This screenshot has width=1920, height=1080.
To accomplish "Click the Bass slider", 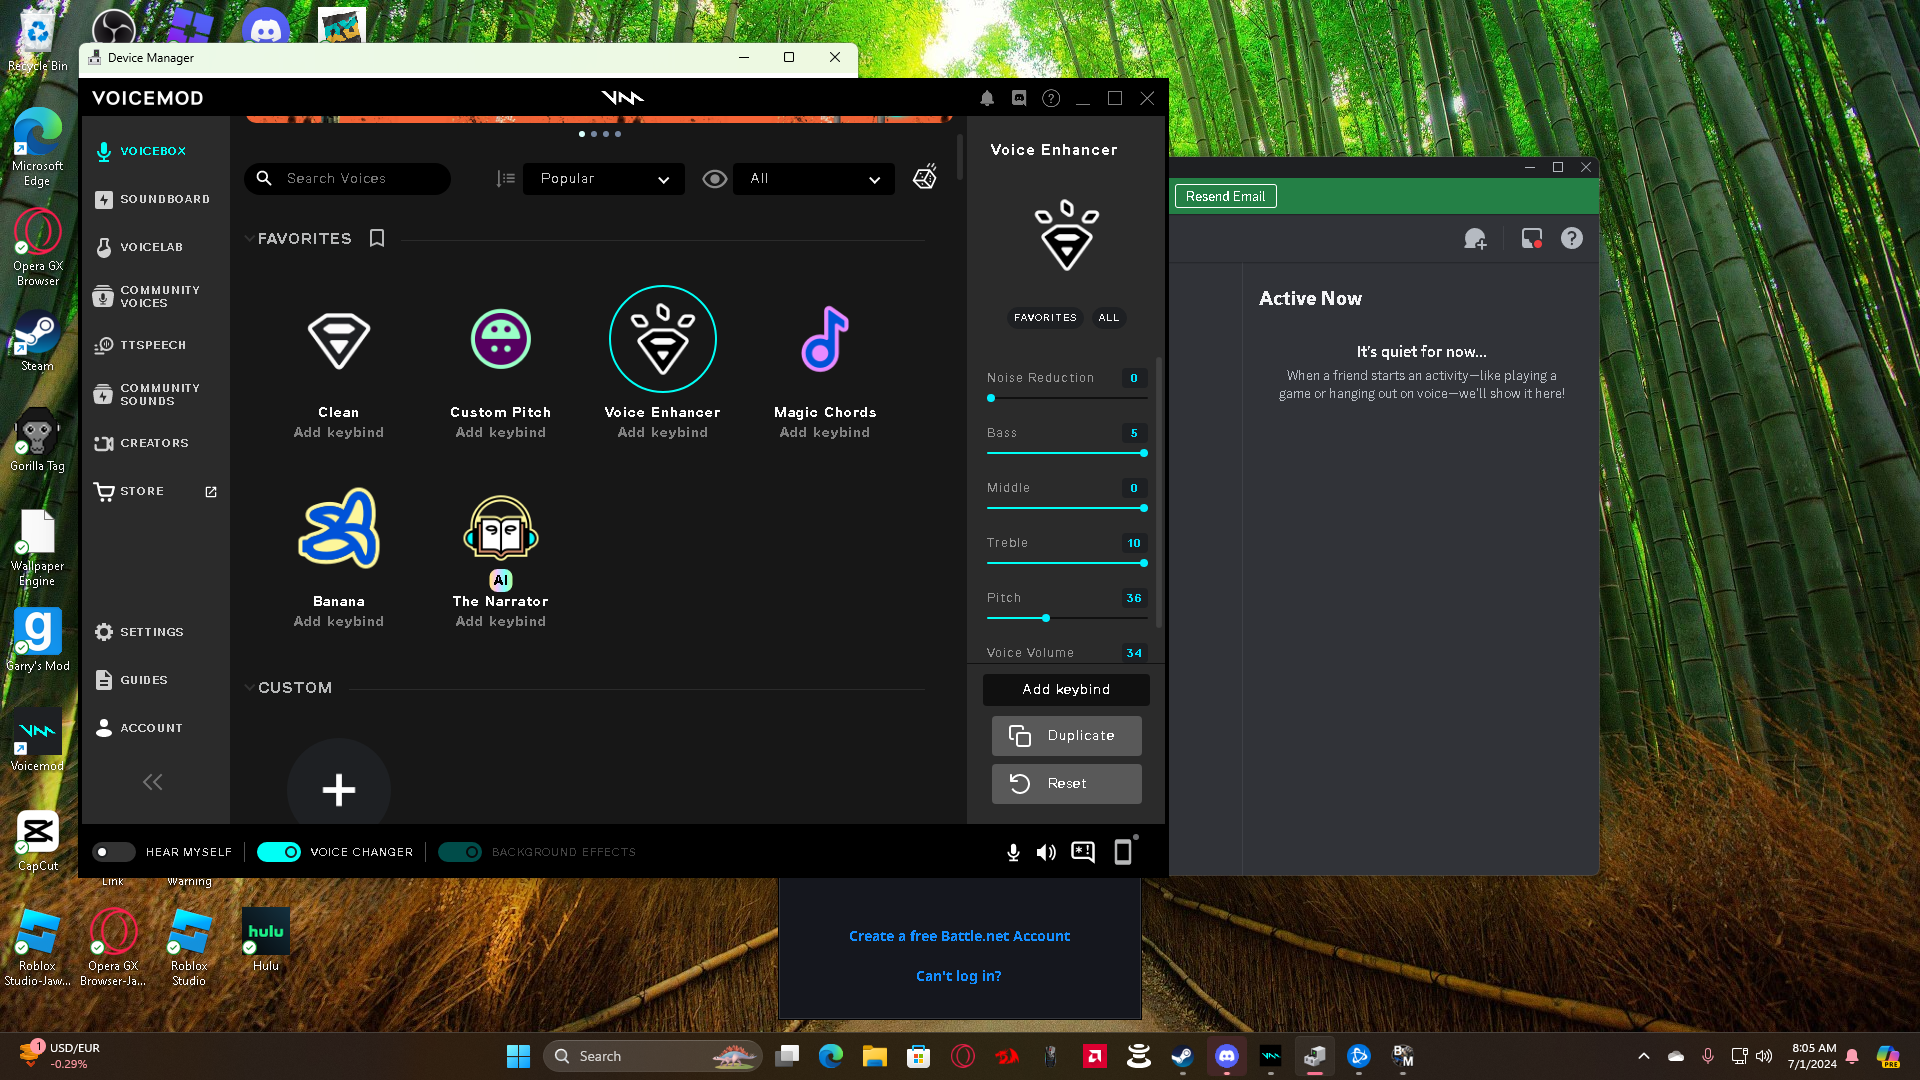I will pyautogui.click(x=1066, y=453).
